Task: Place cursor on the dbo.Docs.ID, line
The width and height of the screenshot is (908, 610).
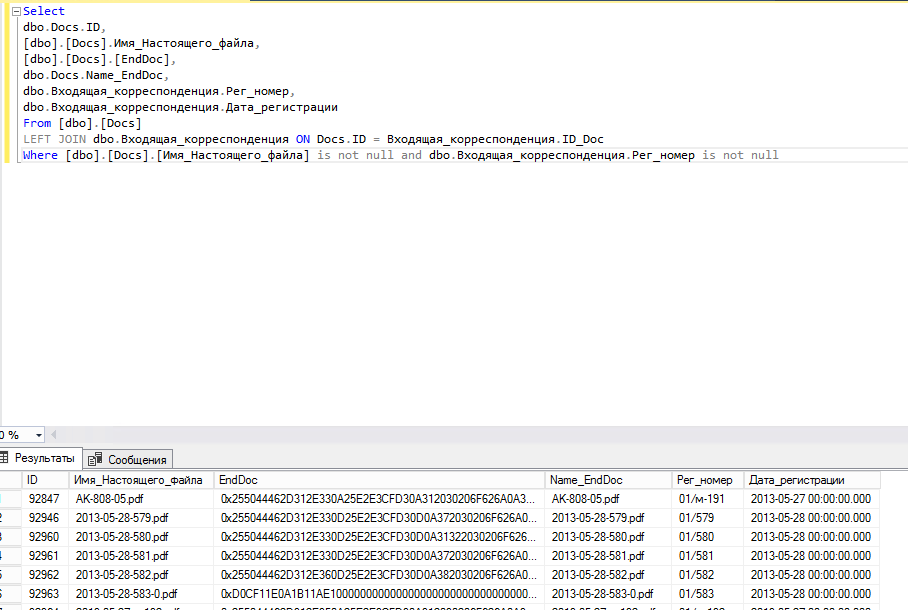Action: coord(64,27)
